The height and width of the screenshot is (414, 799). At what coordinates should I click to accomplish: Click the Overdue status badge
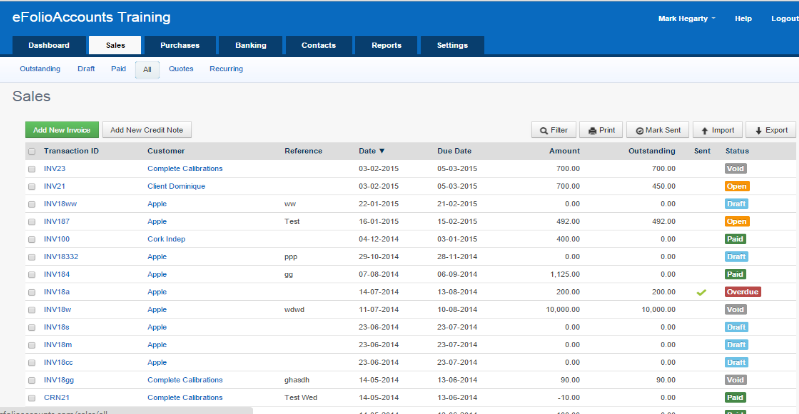click(x=742, y=292)
